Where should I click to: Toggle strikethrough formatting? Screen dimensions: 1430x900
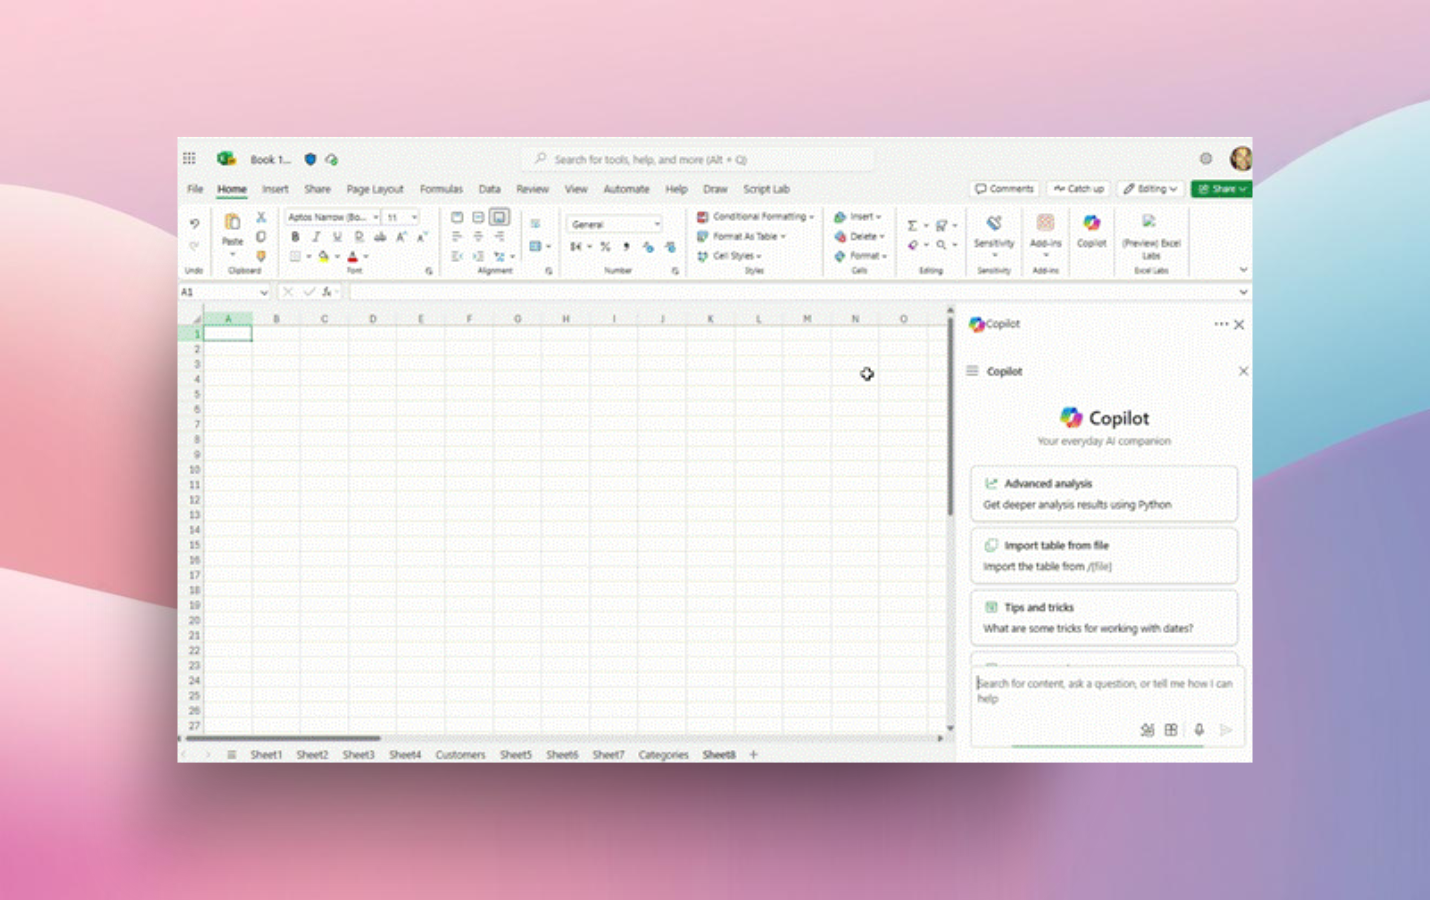tap(380, 237)
